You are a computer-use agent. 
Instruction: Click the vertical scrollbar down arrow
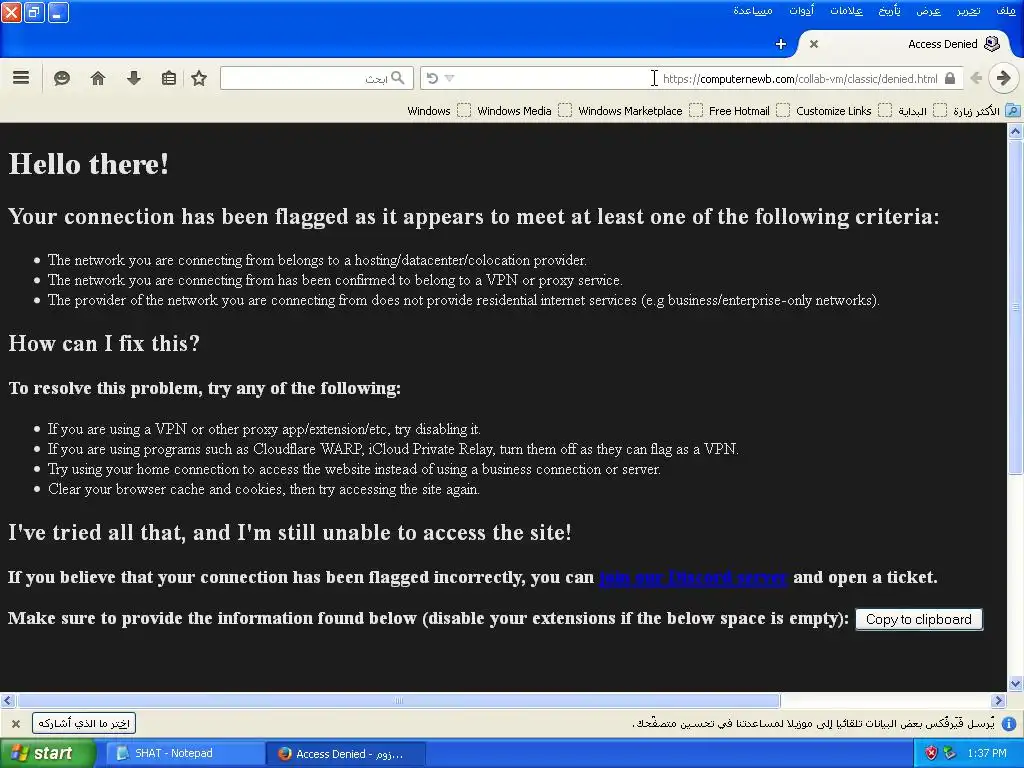1015,684
